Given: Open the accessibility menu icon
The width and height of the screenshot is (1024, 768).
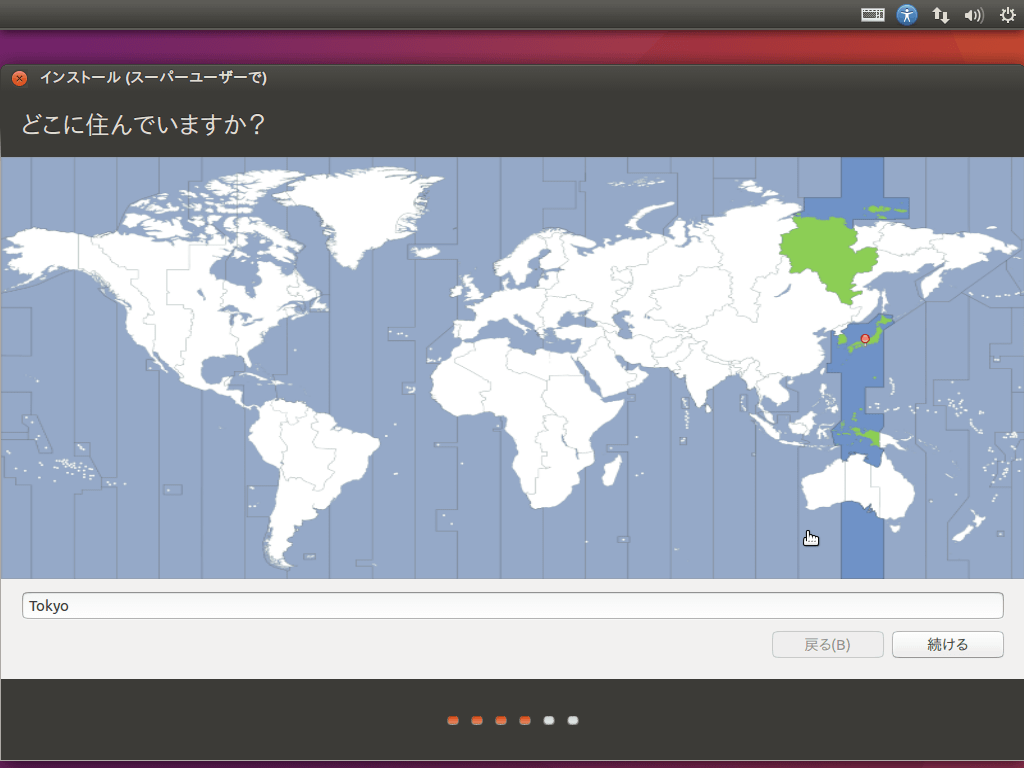Looking at the screenshot, I should pos(907,15).
